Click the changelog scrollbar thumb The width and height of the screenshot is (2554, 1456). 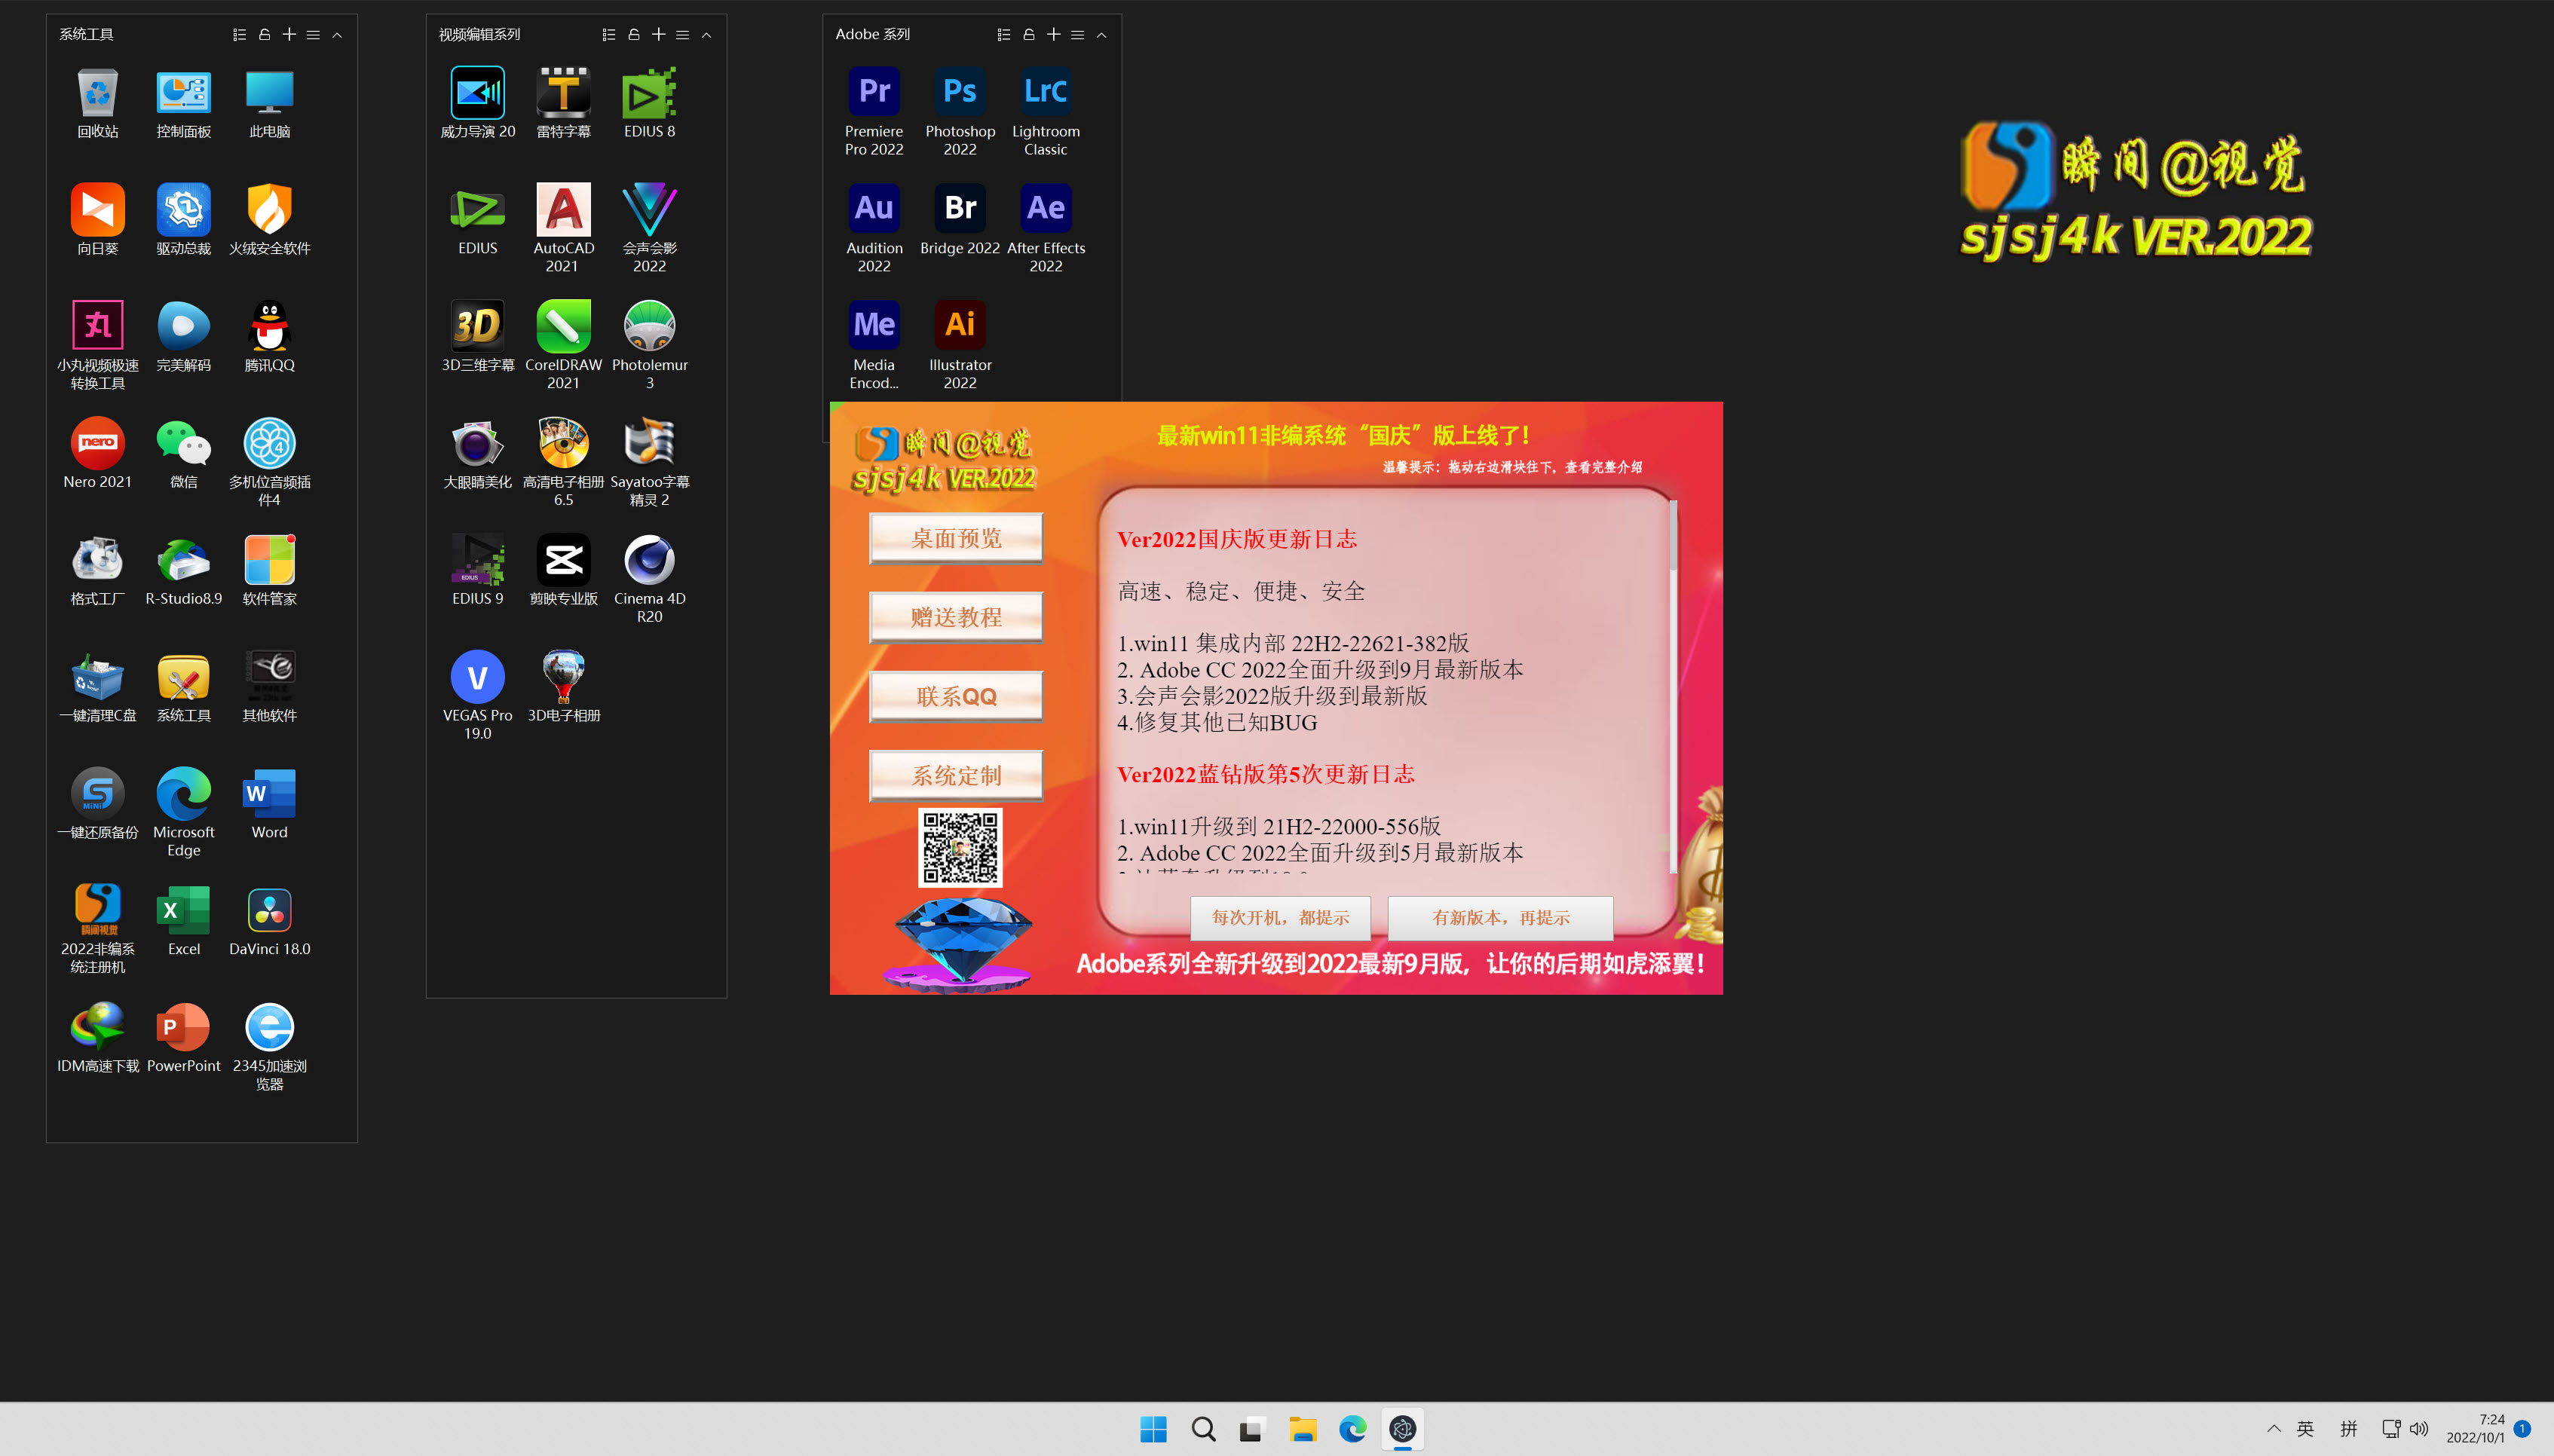coord(1672,537)
